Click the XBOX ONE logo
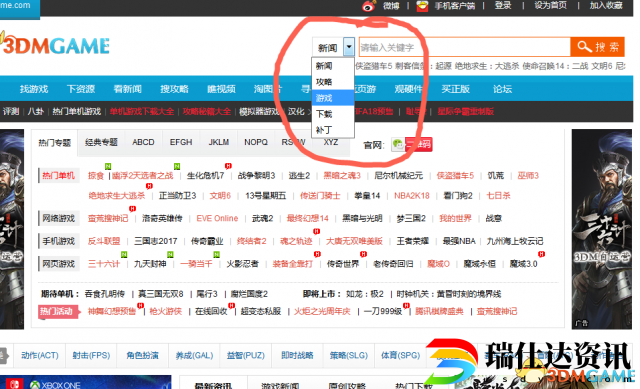Image resolution: width=640 pixels, height=389 pixels. (x=55, y=385)
